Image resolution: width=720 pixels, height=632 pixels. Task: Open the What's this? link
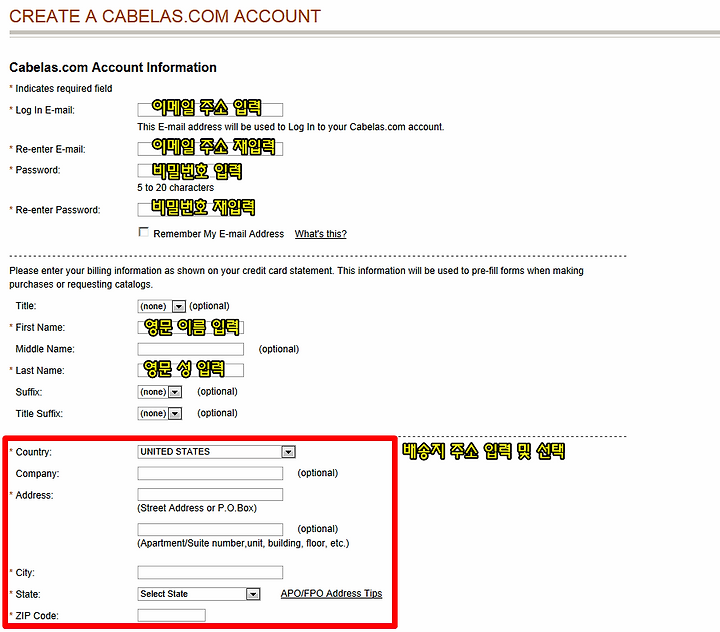click(321, 234)
